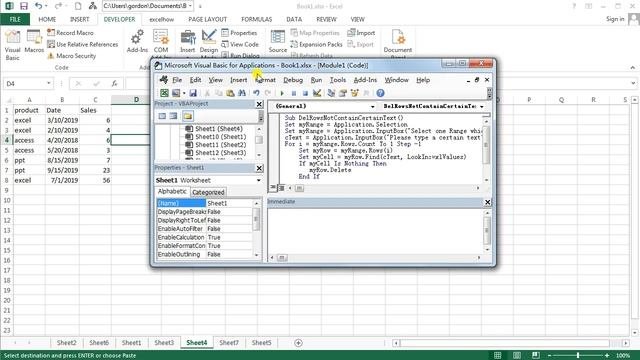
Task: Toggle Folders view in Project pane
Action: click(187, 116)
